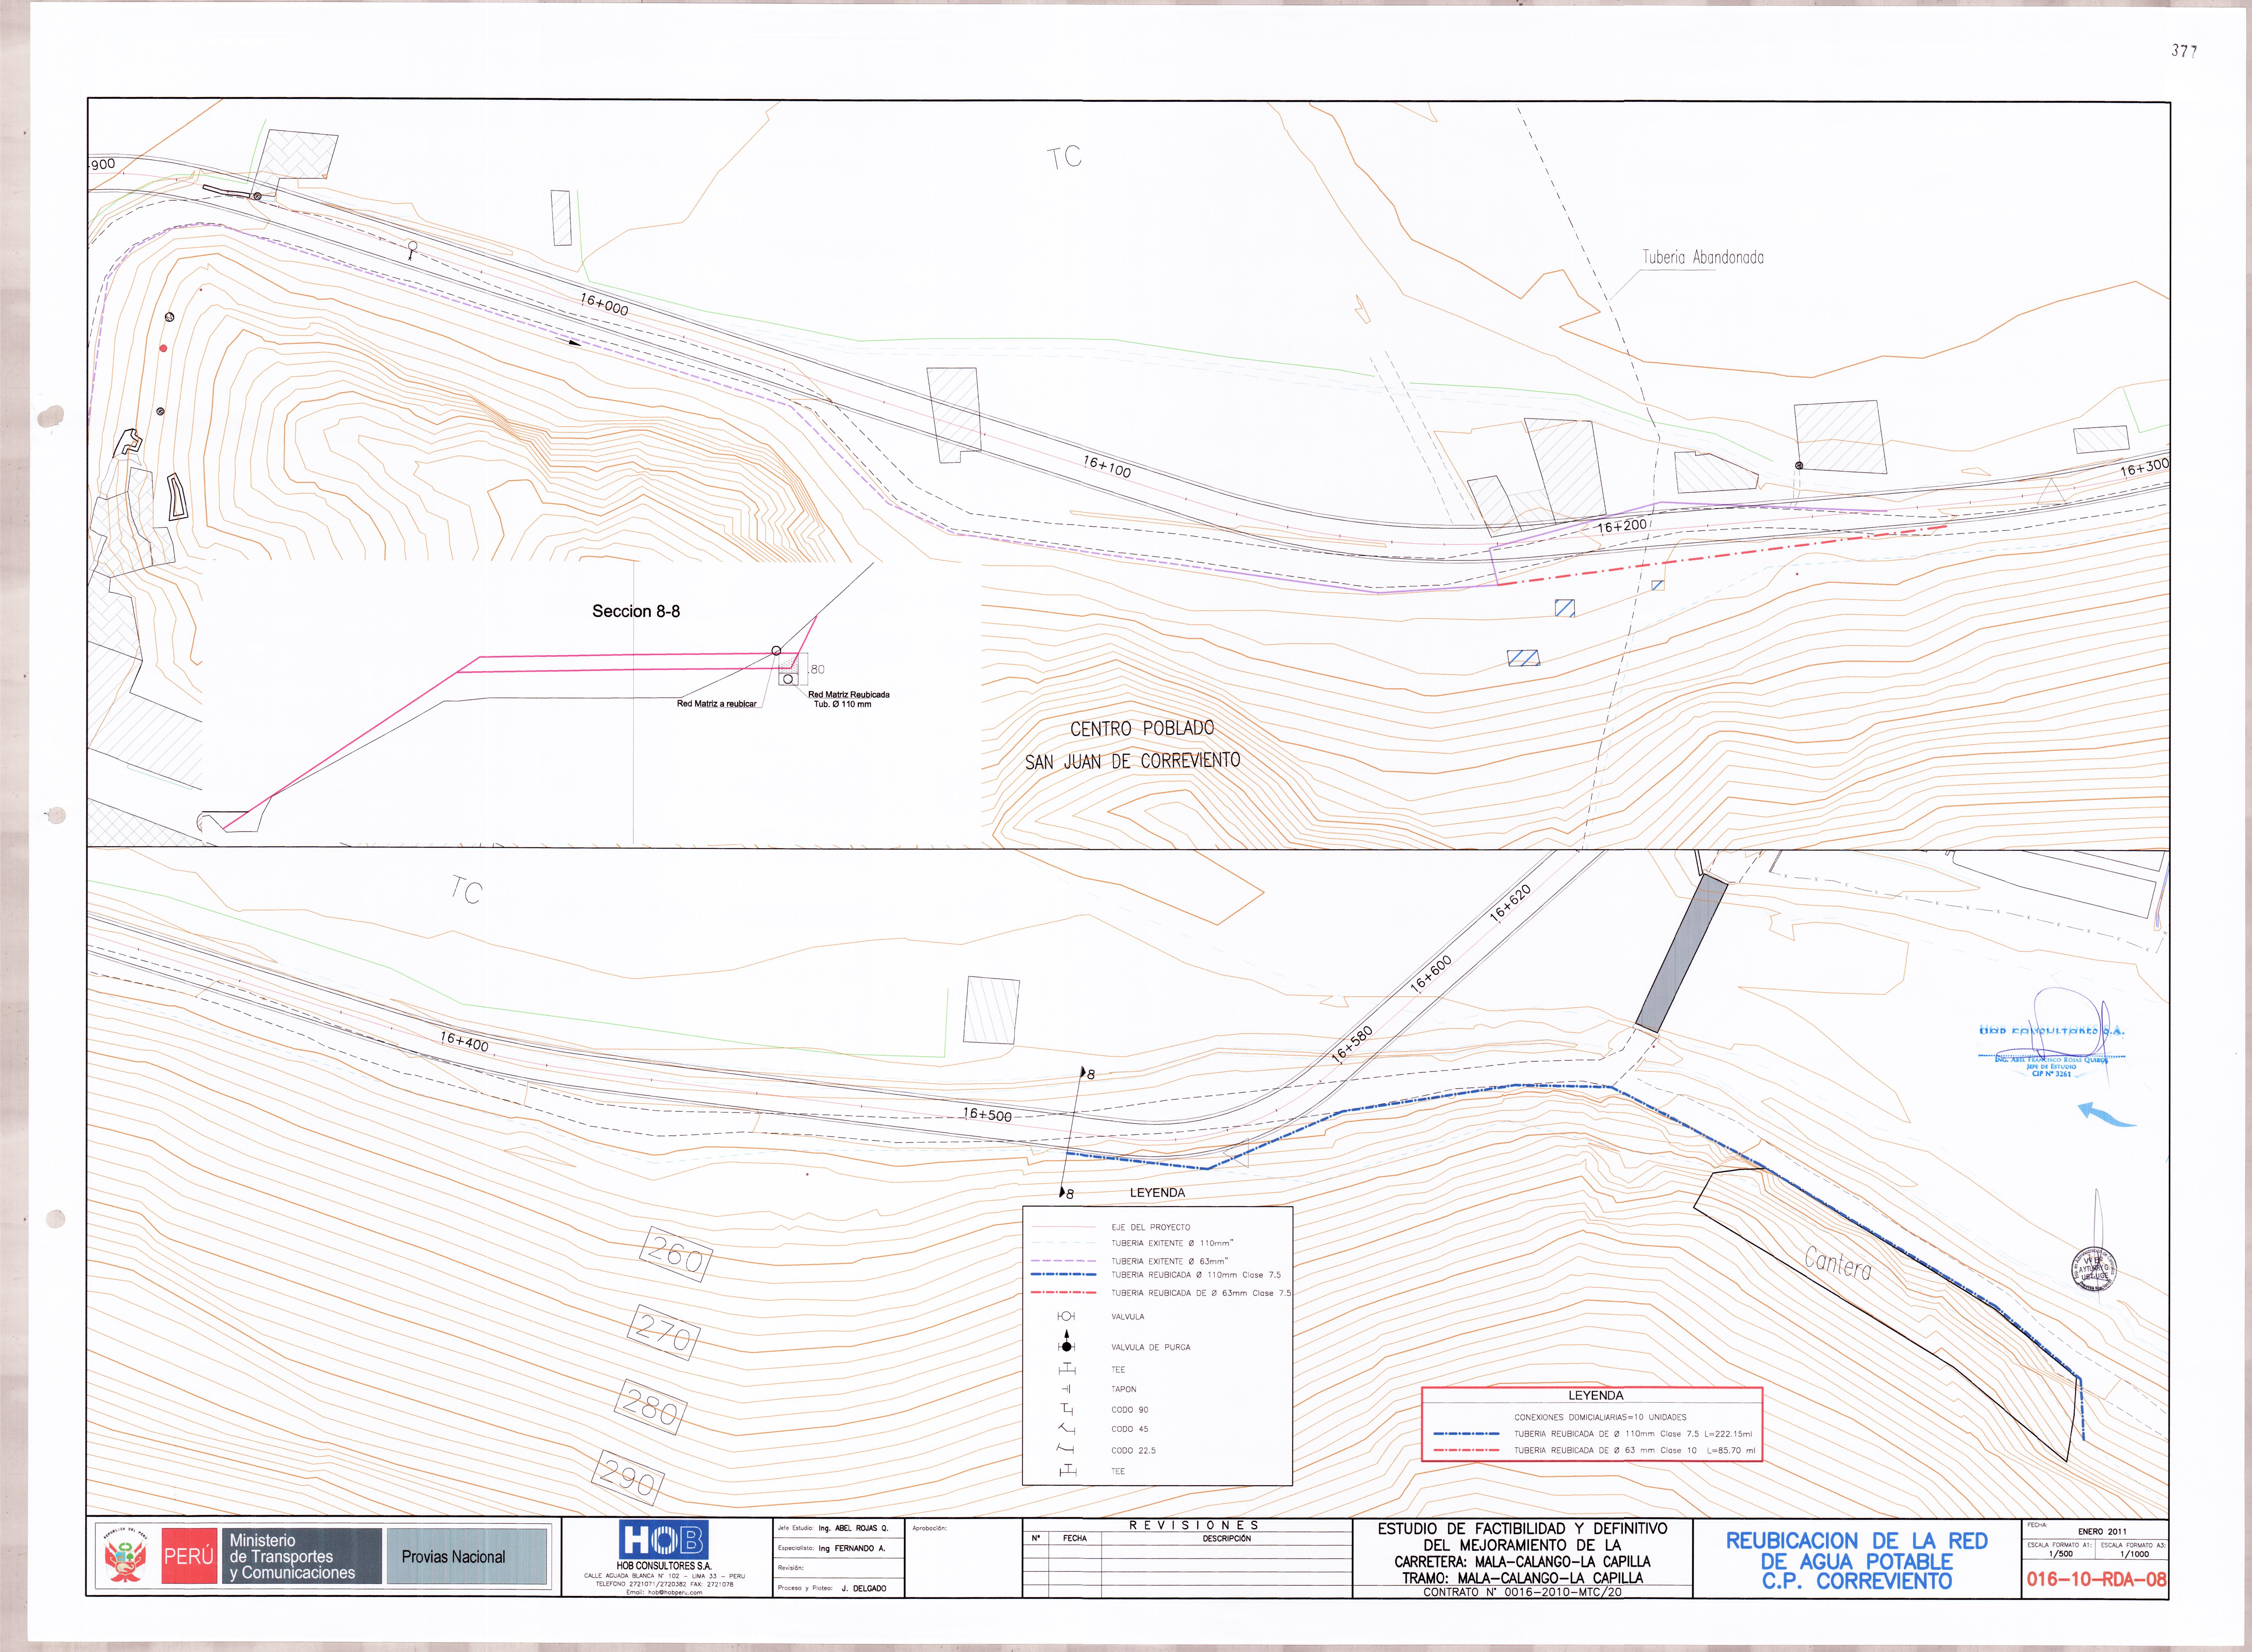Select the CODO 45 elbow symbol
Screen dimensions: 2252x1652
[1067, 1429]
